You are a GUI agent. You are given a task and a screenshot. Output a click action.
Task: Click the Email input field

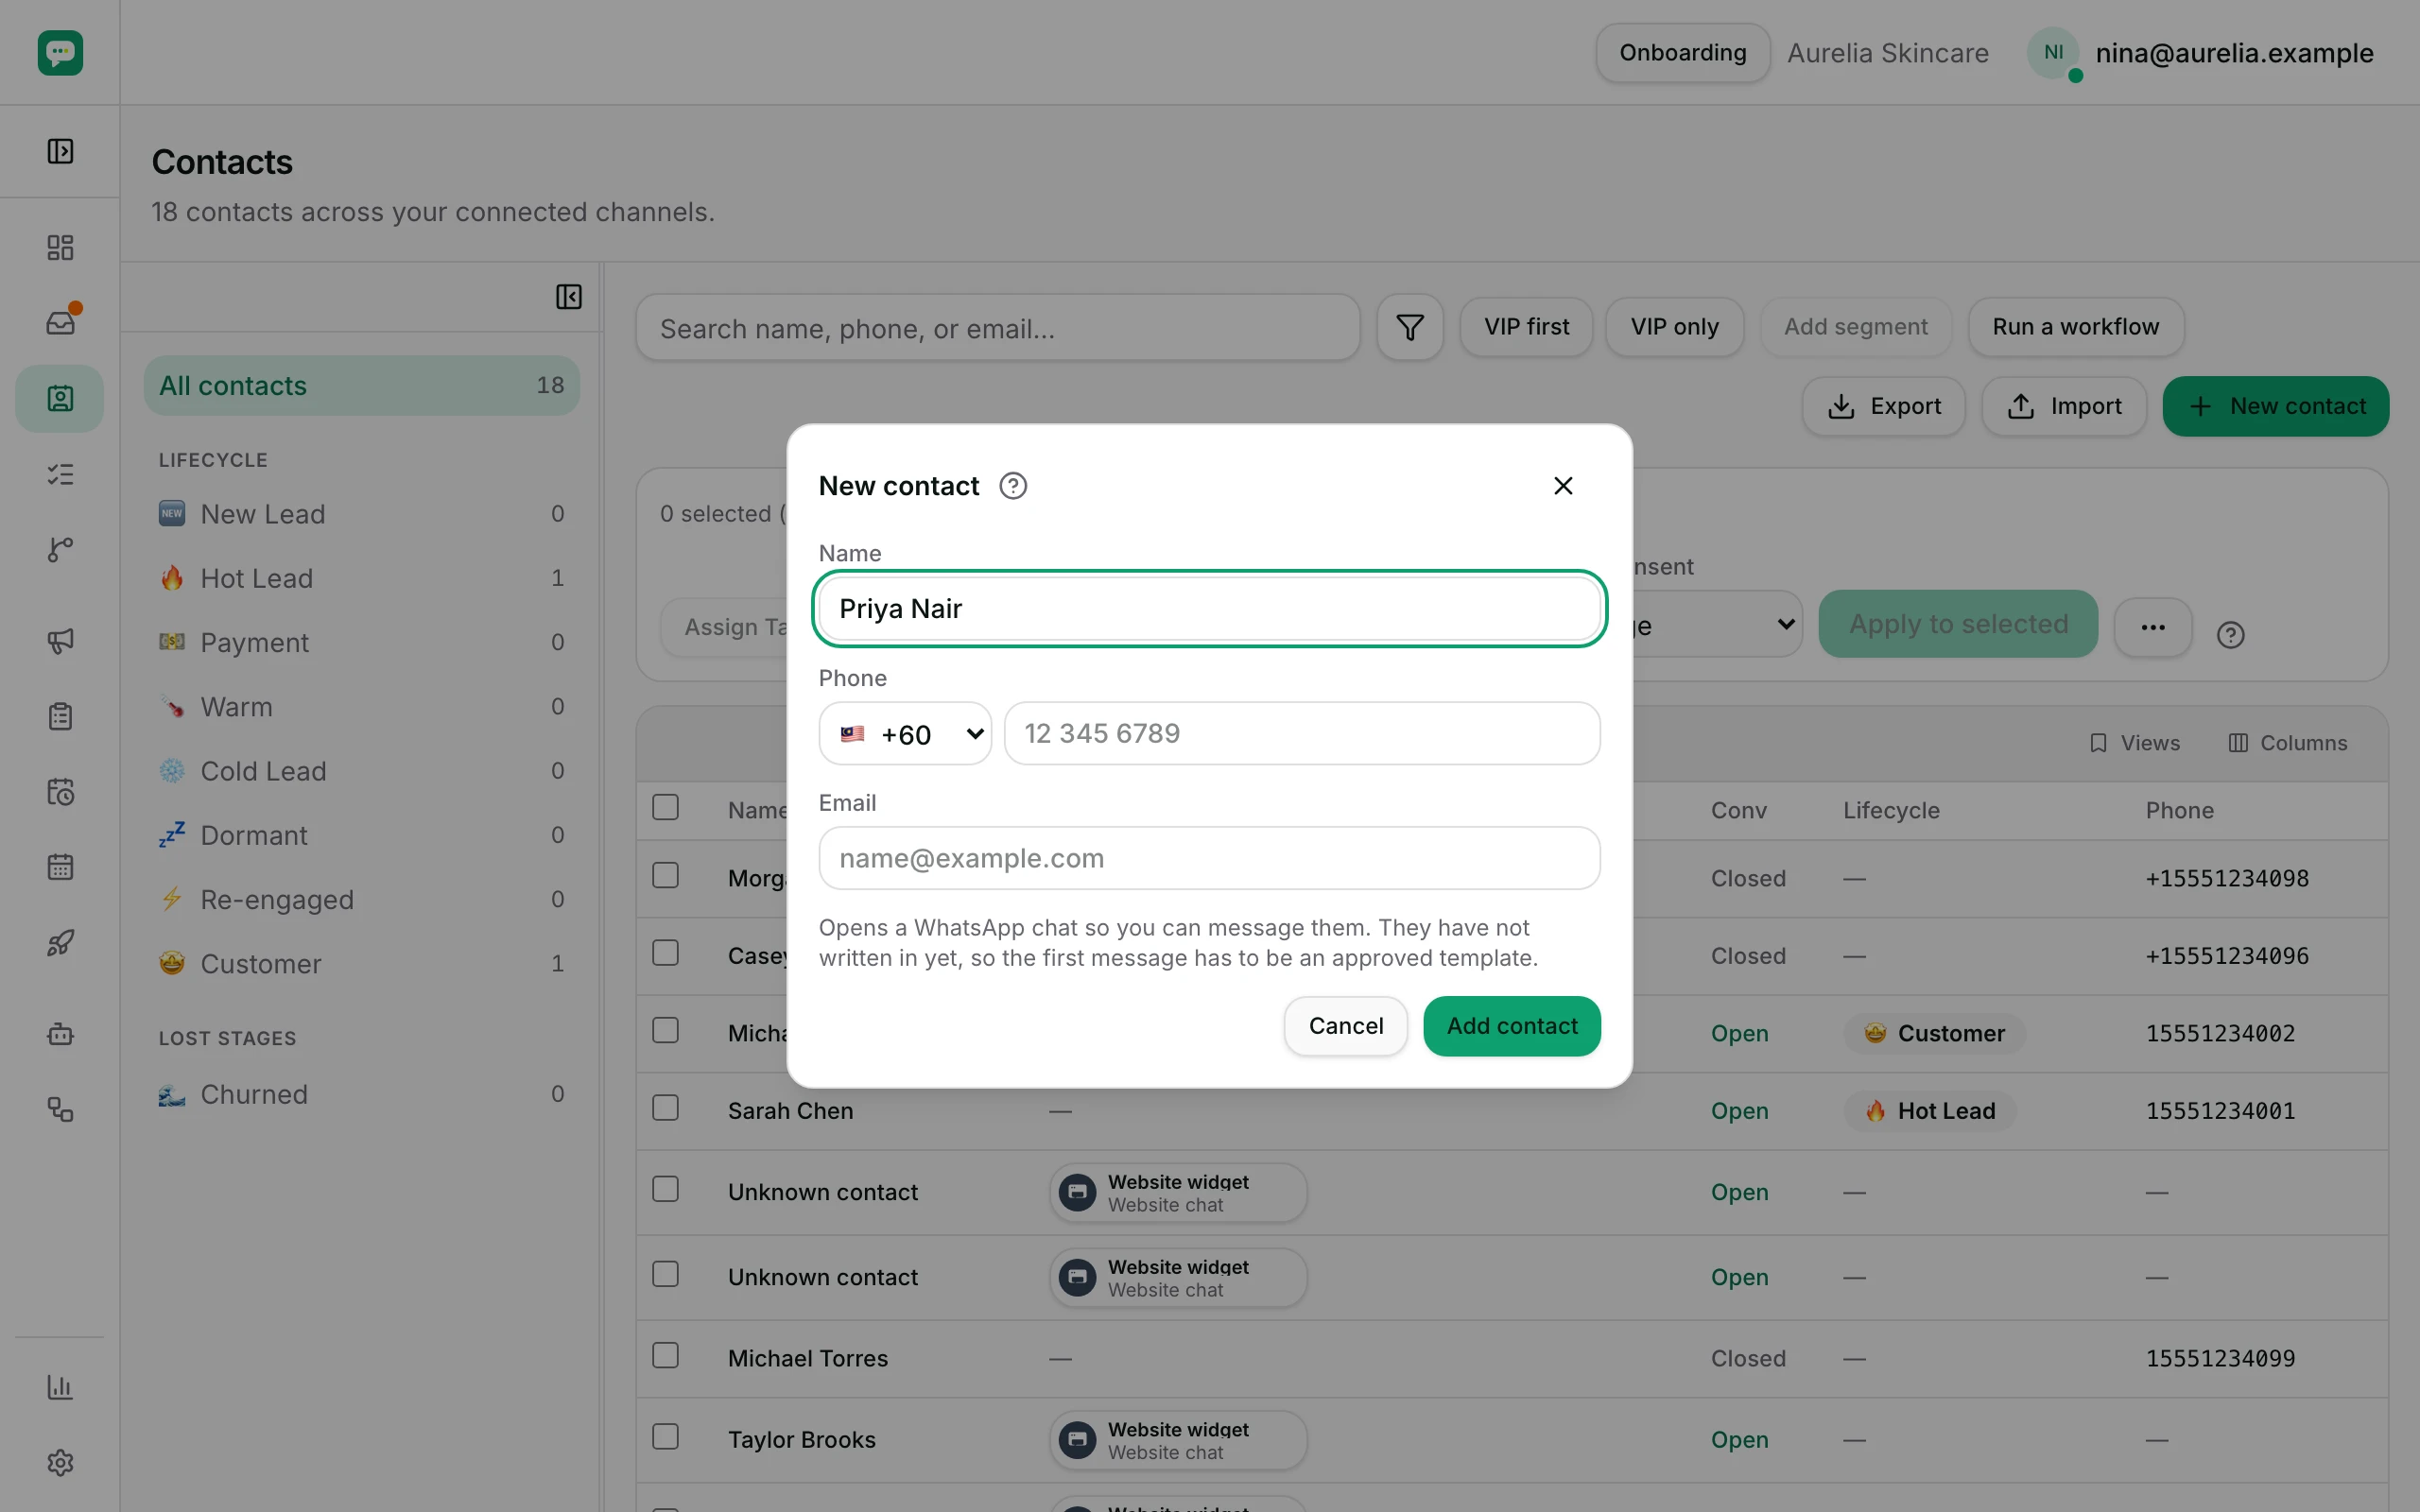point(1210,858)
